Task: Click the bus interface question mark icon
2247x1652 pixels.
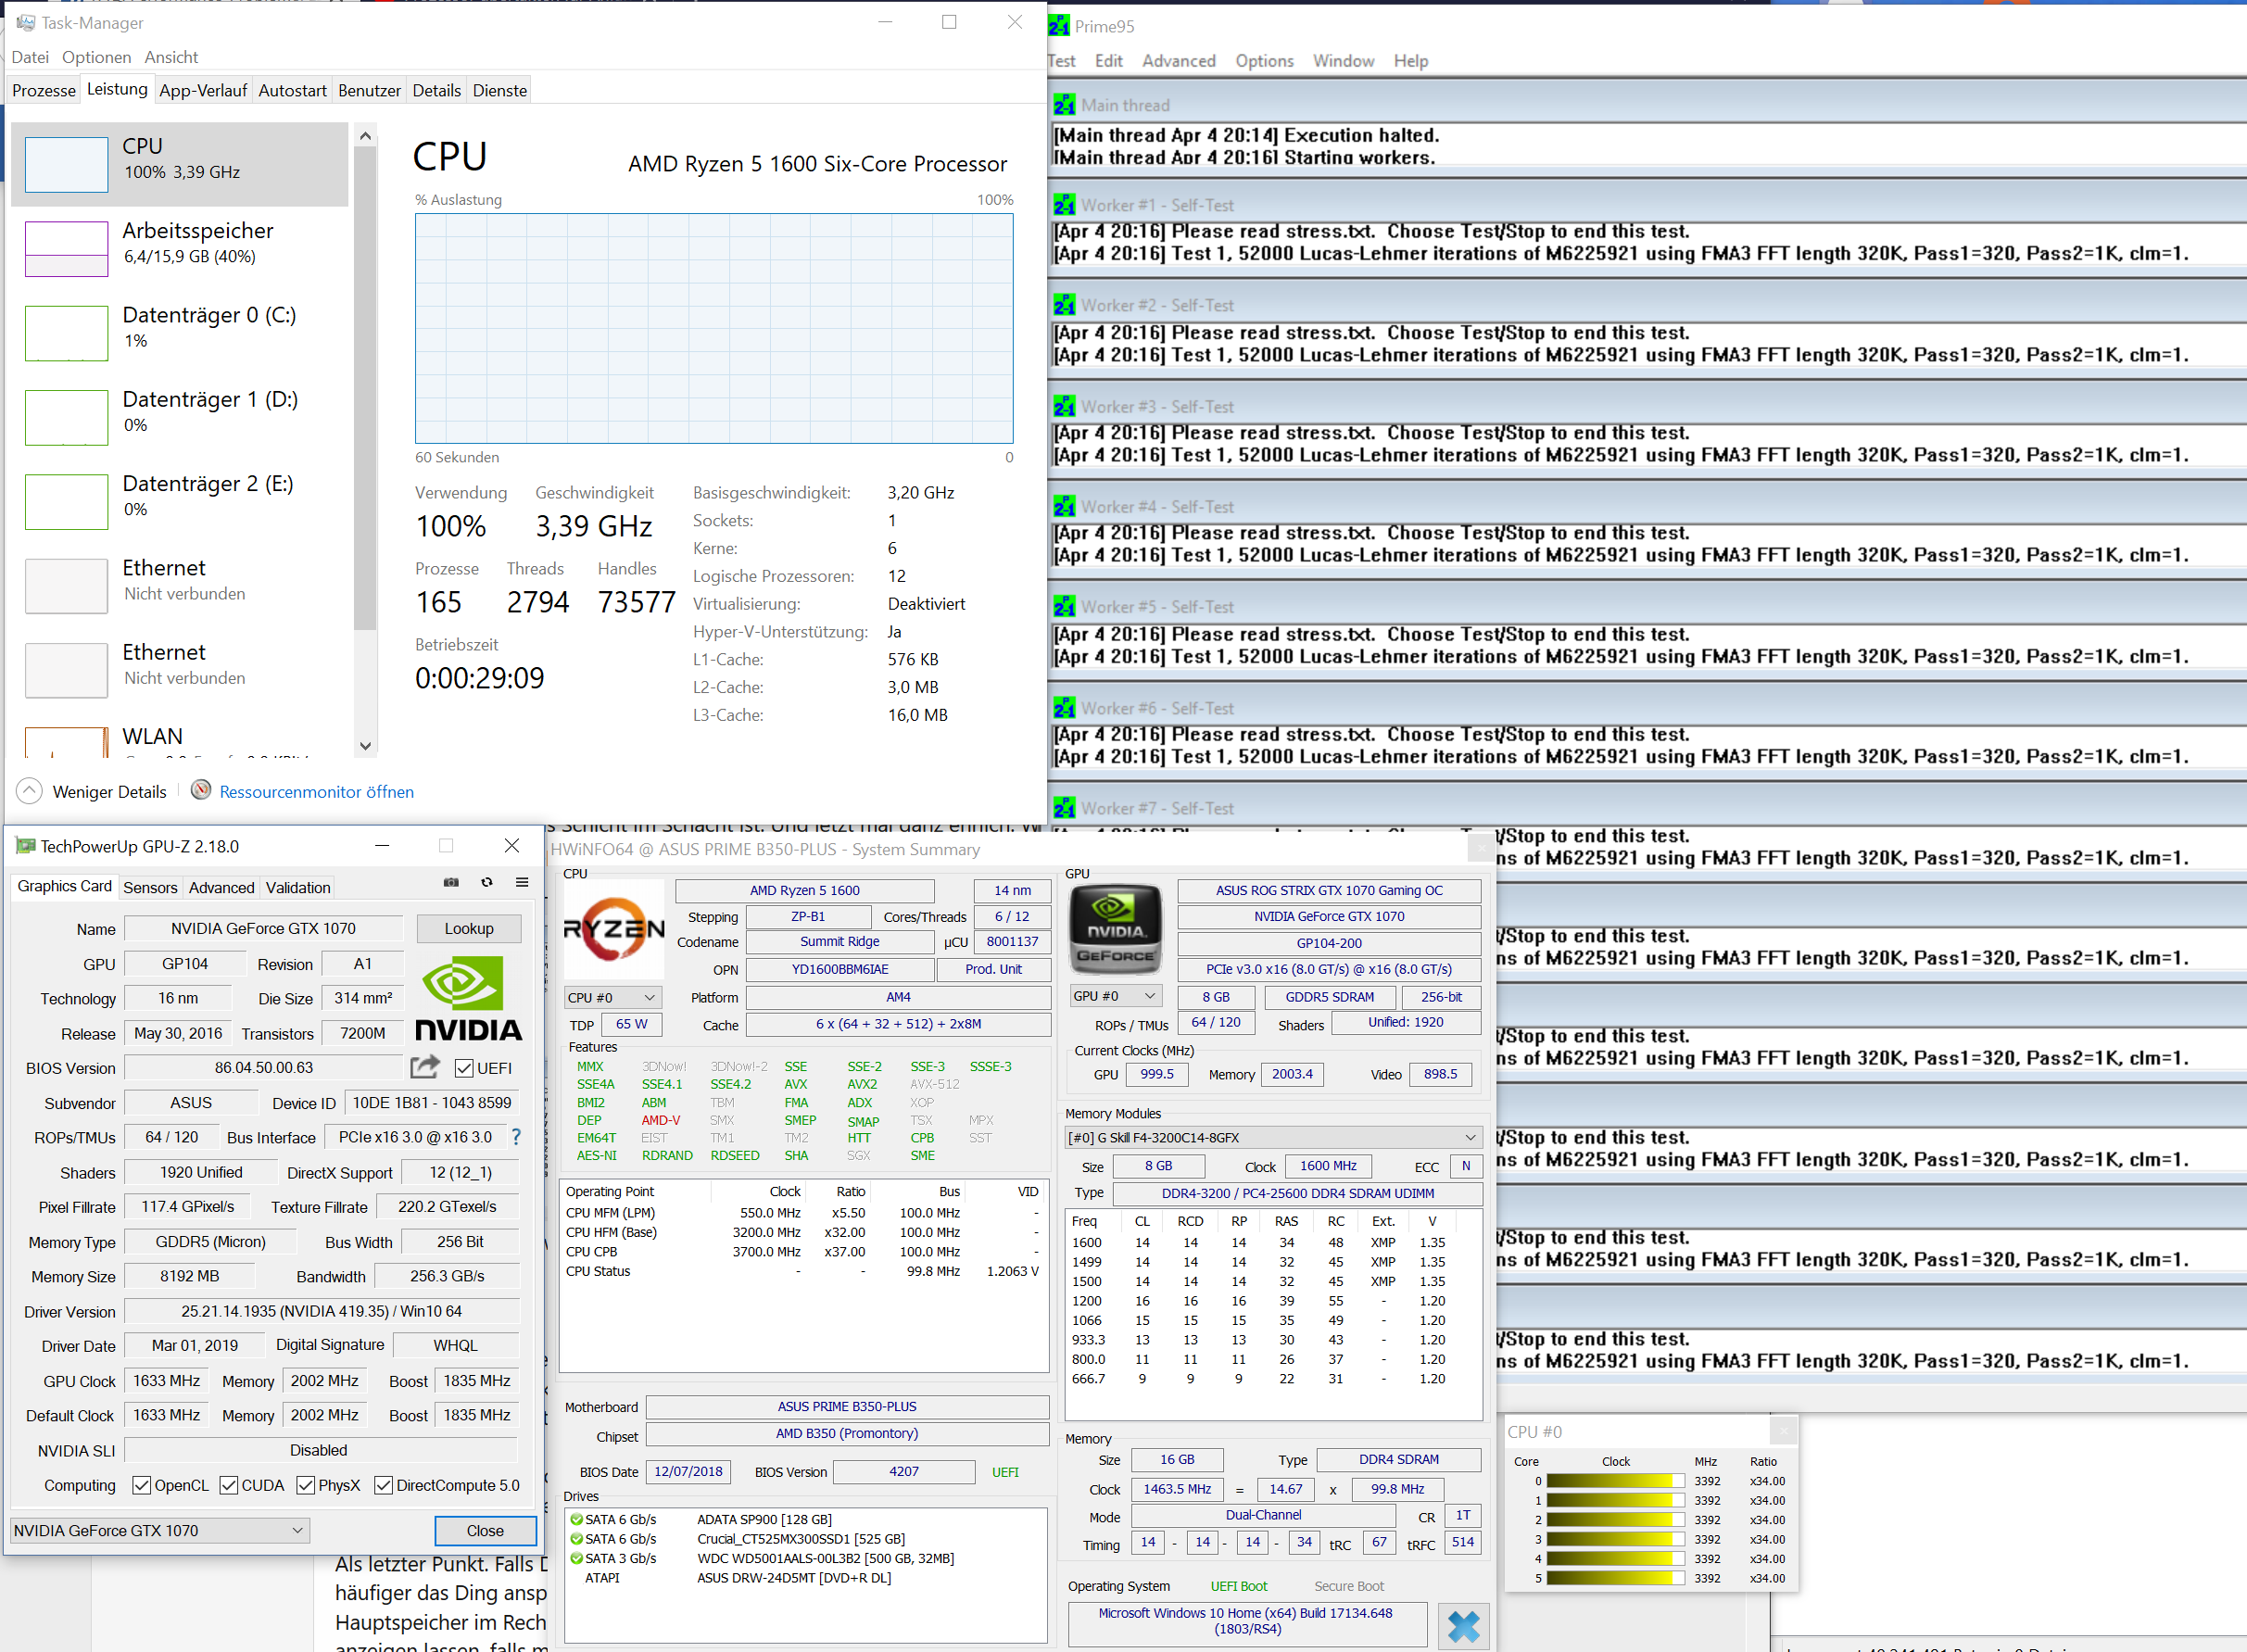Action: pyautogui.click(x=516, y=1137)
